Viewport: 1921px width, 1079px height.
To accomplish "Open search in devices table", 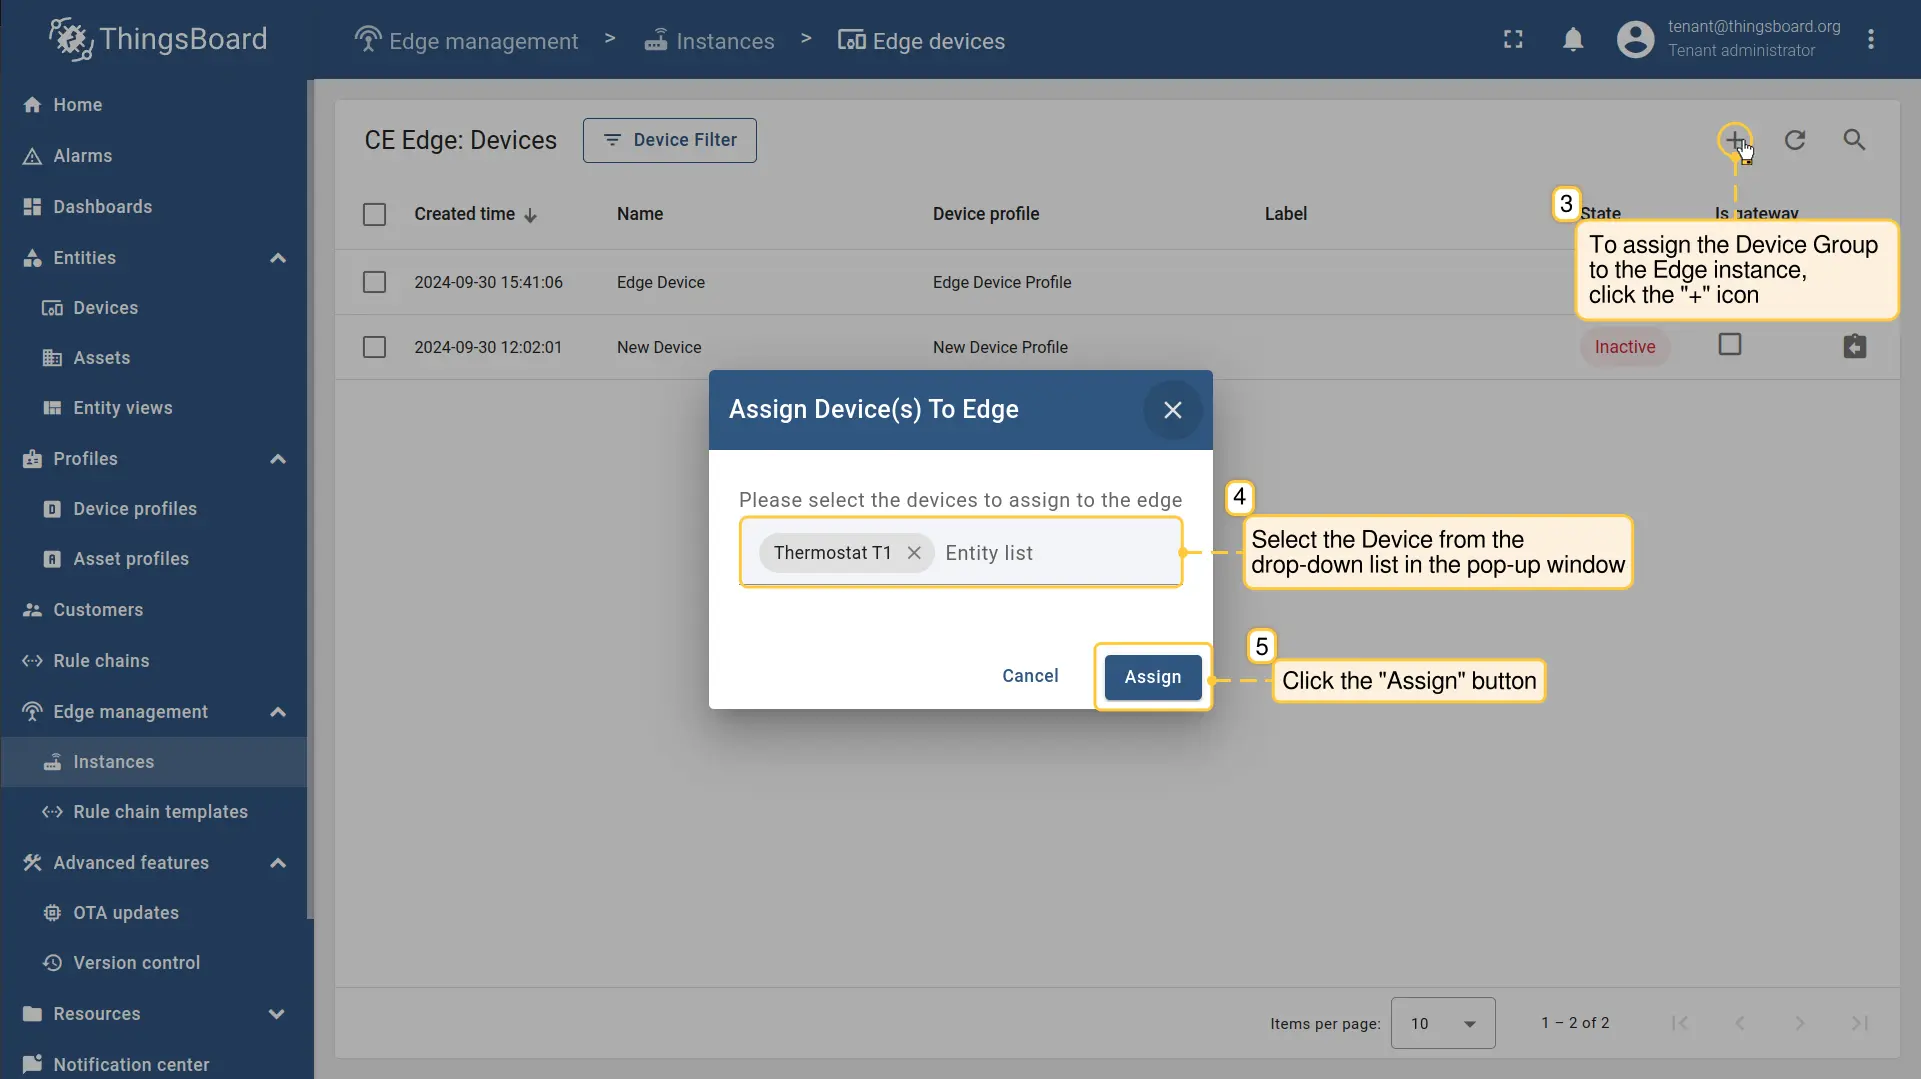I will pos(1854,140).
